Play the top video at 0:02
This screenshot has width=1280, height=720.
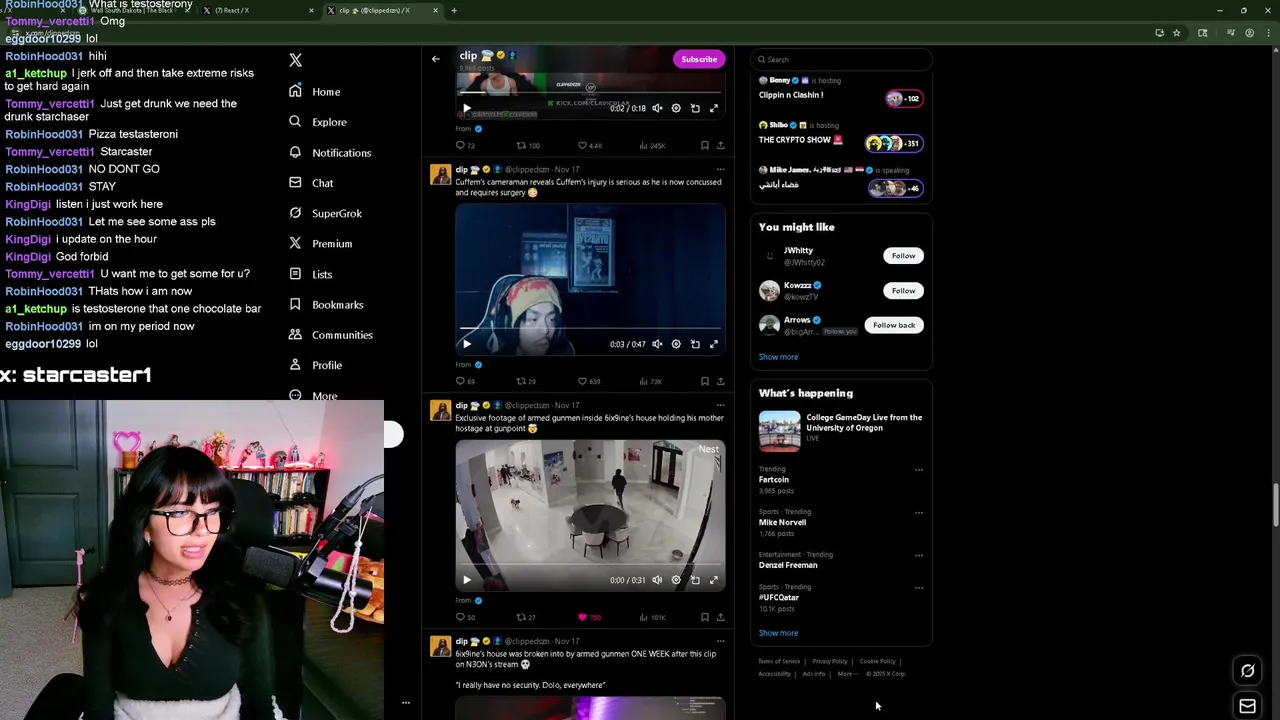coord(466,108)
